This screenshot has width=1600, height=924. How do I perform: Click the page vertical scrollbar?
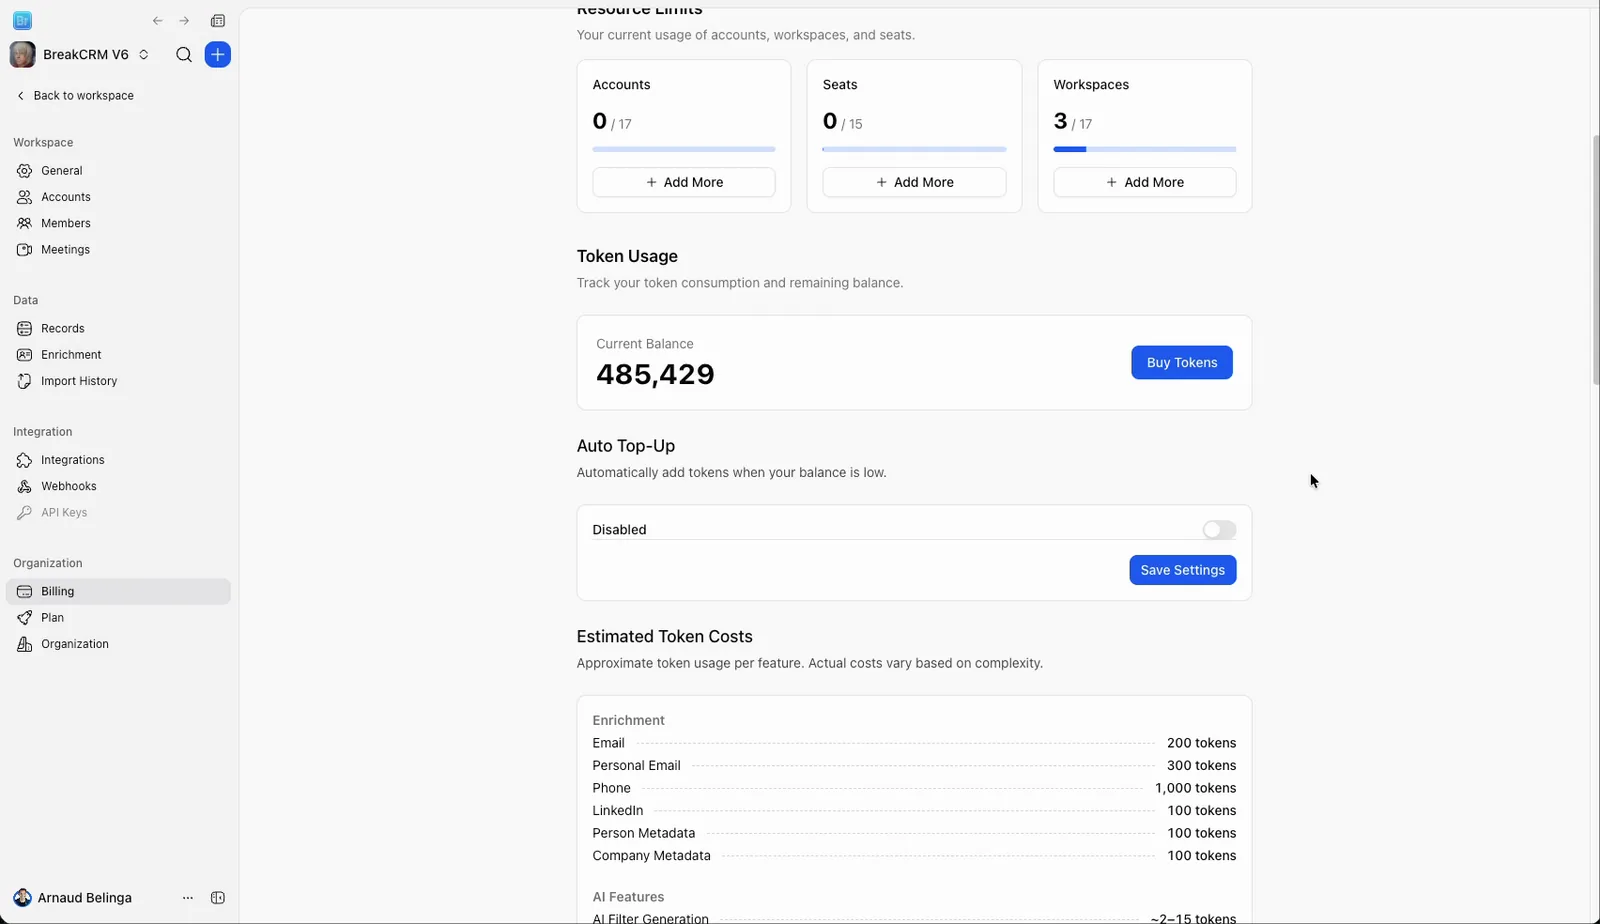click(1595, 258)
